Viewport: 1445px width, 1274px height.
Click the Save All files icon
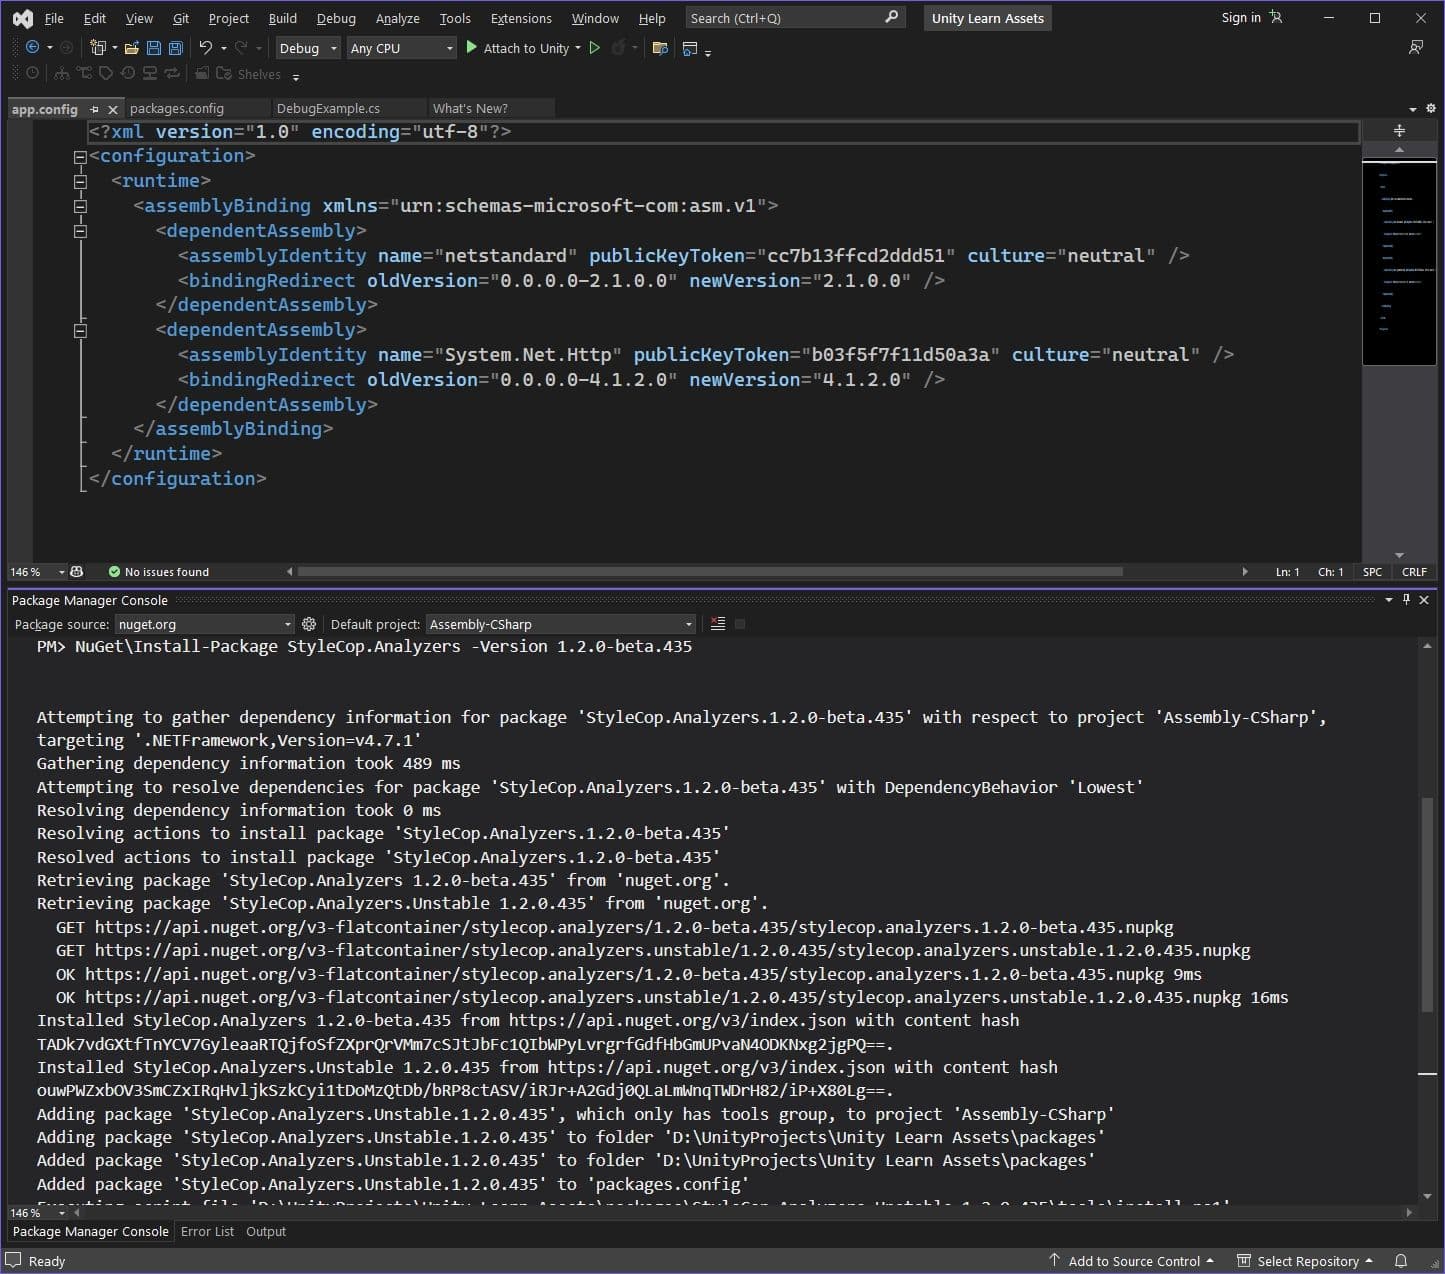pyautogui.click(x=175, y=48)
